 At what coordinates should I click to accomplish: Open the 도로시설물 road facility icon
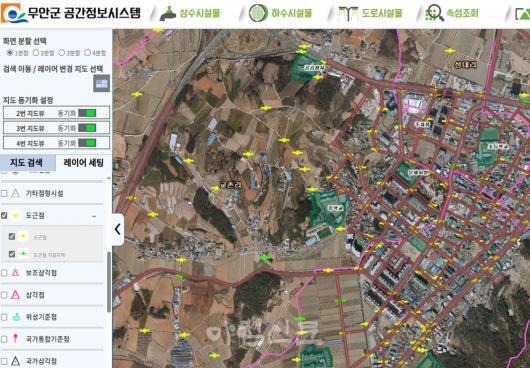348,14
